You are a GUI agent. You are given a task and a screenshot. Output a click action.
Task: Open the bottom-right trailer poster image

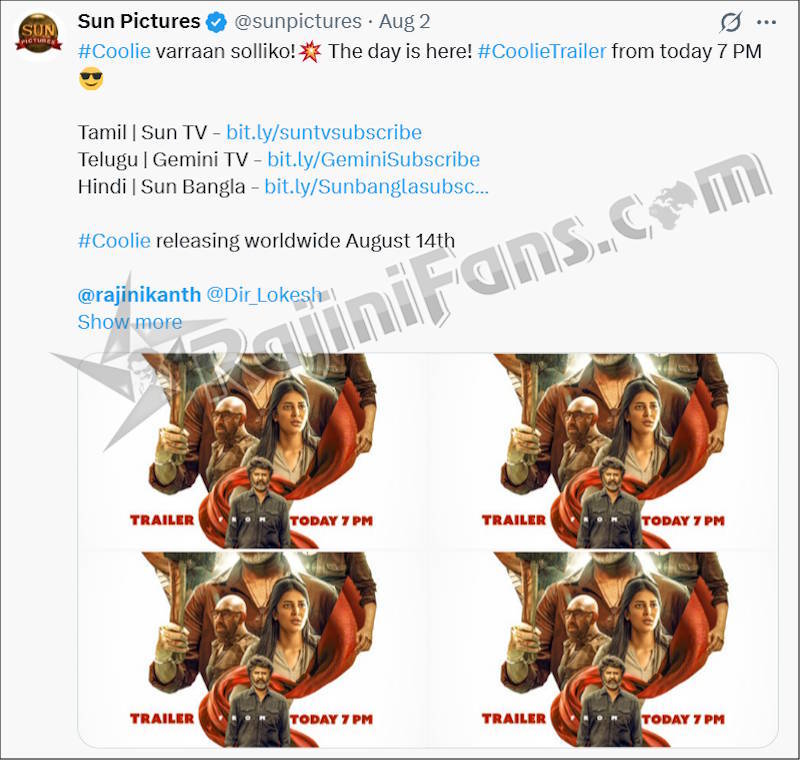(604, 650)
